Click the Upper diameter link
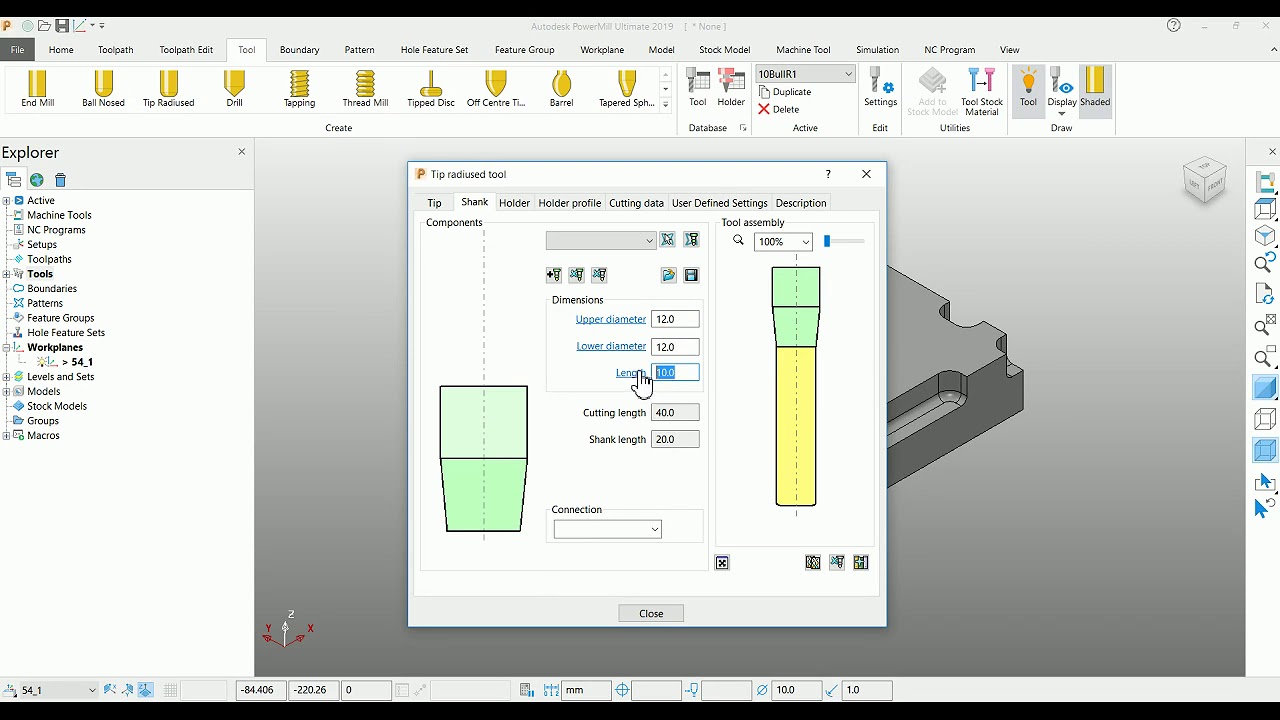 611,319
